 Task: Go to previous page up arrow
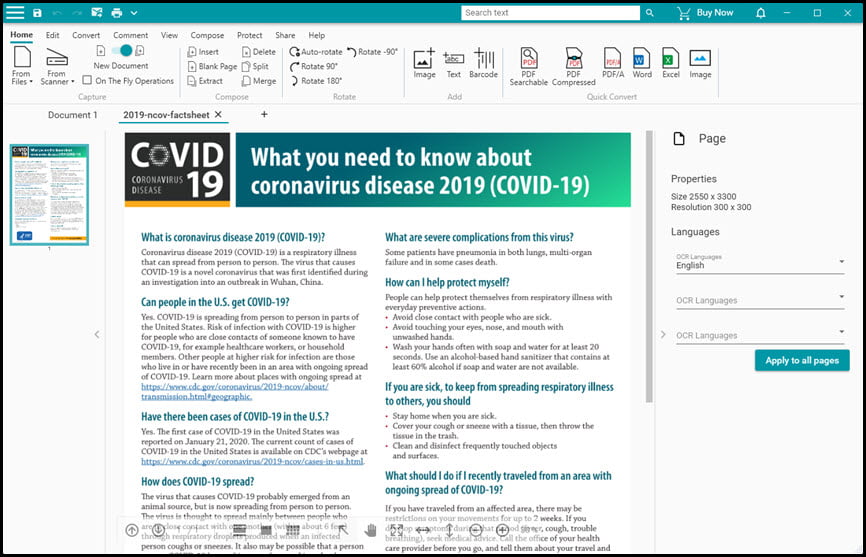pyautogui.click(x=131, y=531)
